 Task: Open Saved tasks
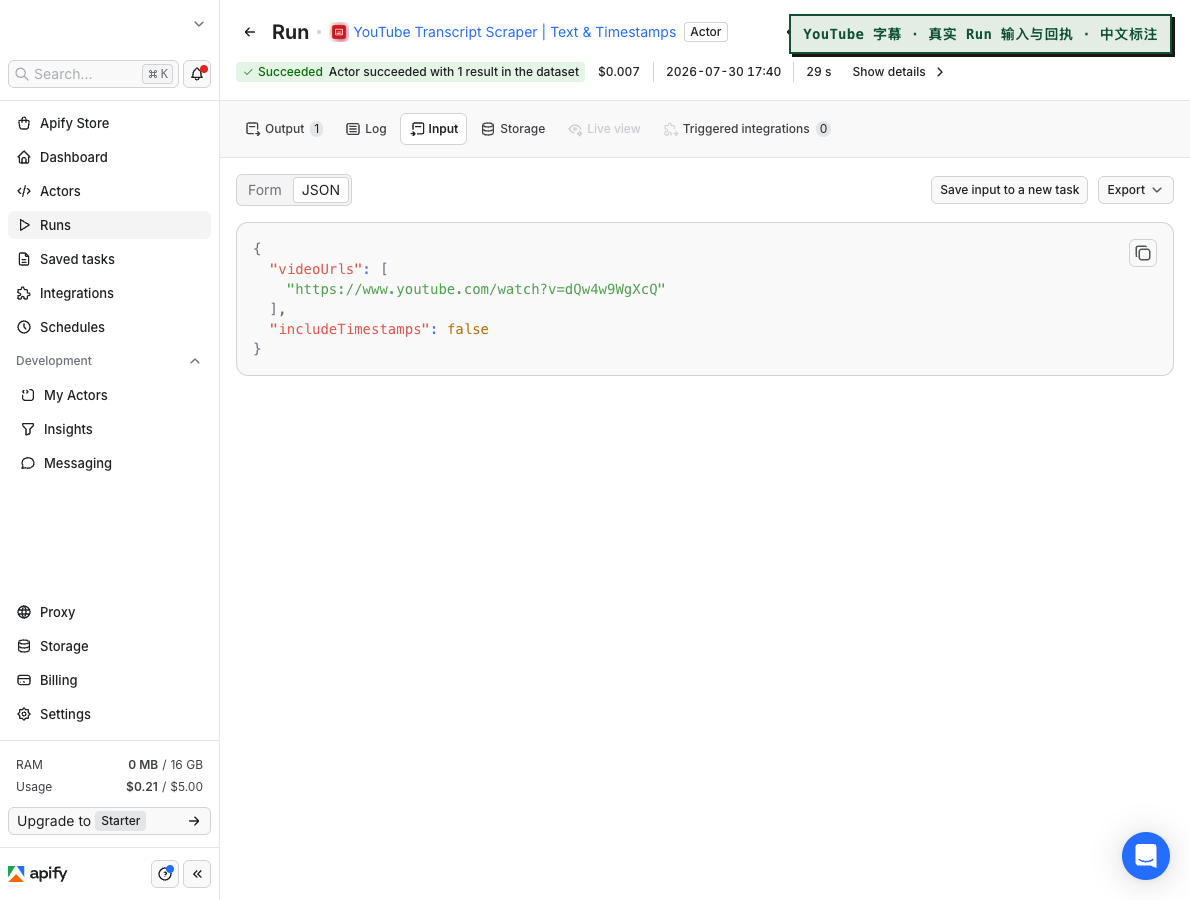coord(109,260)
